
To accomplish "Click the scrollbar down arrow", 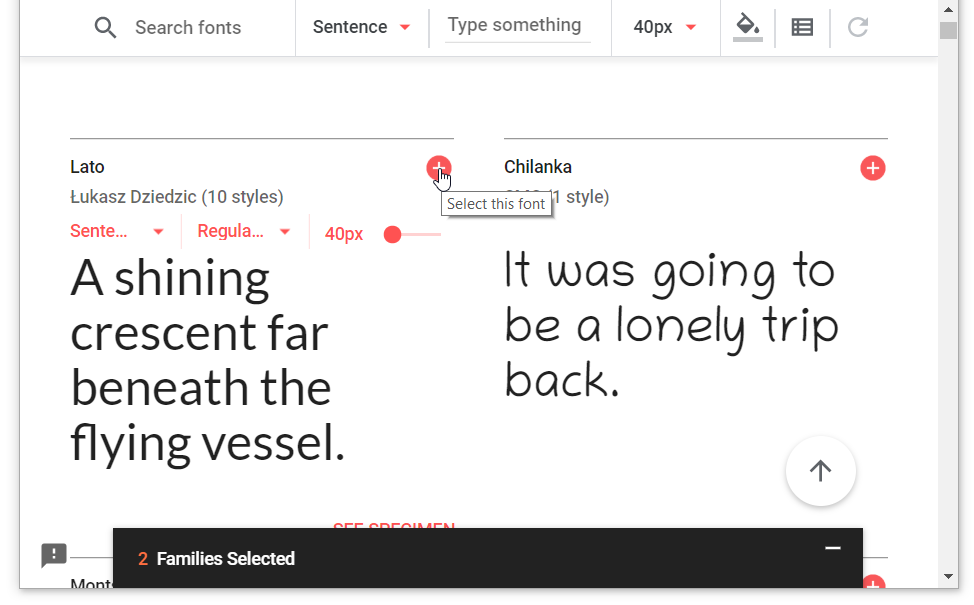I will point(948,577).
